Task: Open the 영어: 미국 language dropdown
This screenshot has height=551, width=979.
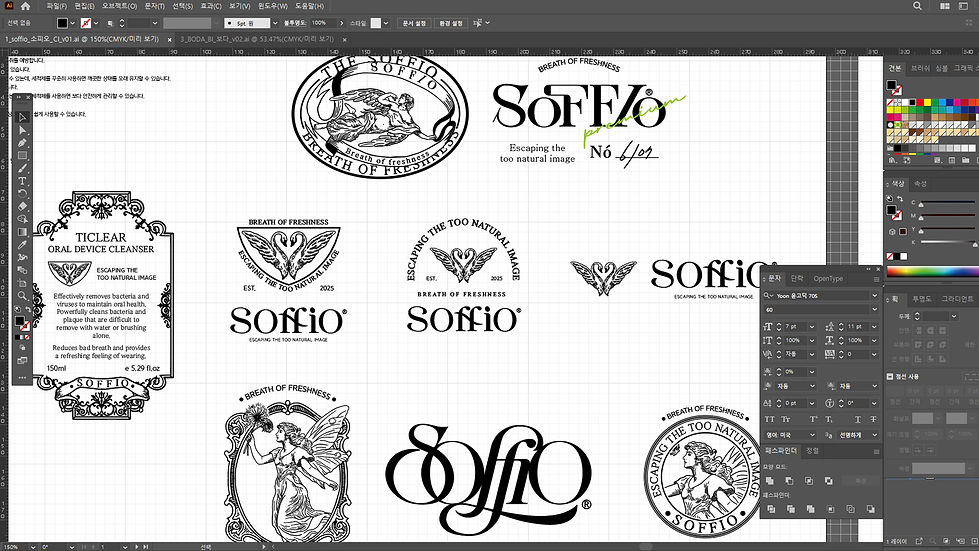Action: [790, 435]
